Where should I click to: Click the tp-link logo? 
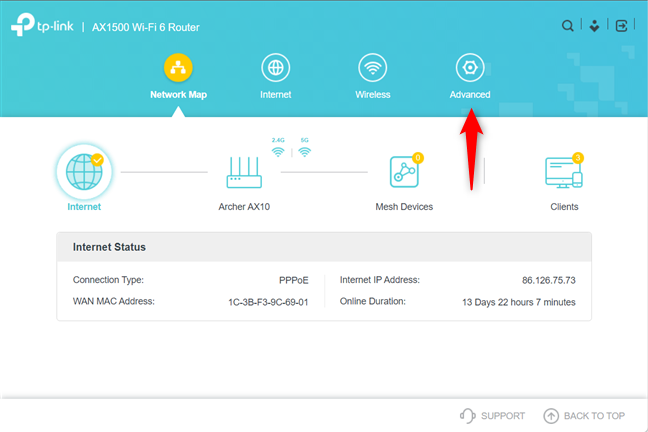tap(43, 25)
